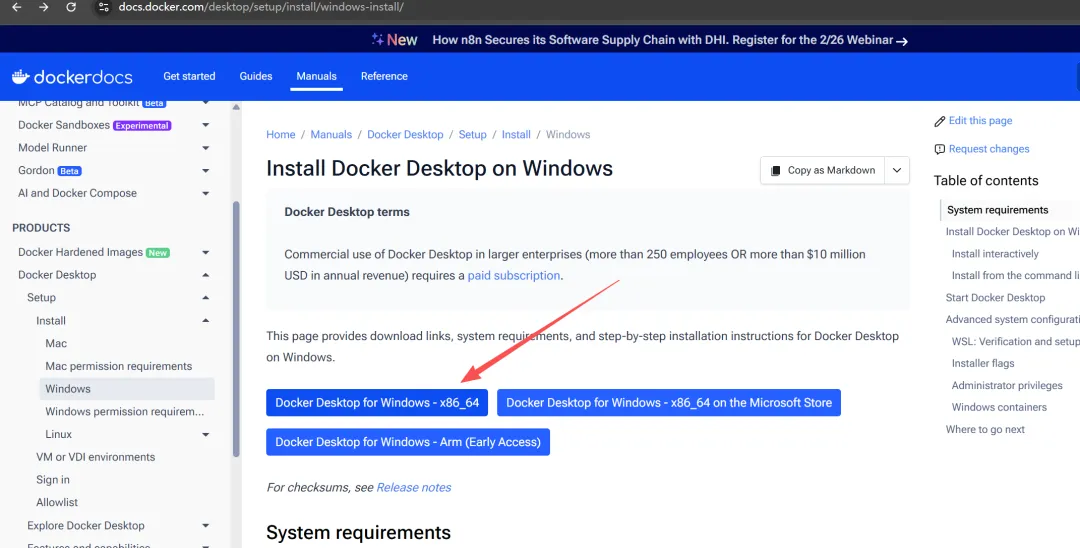
Task: Collapse the Docker Desktop sidebar section
Action: [205, 275]
